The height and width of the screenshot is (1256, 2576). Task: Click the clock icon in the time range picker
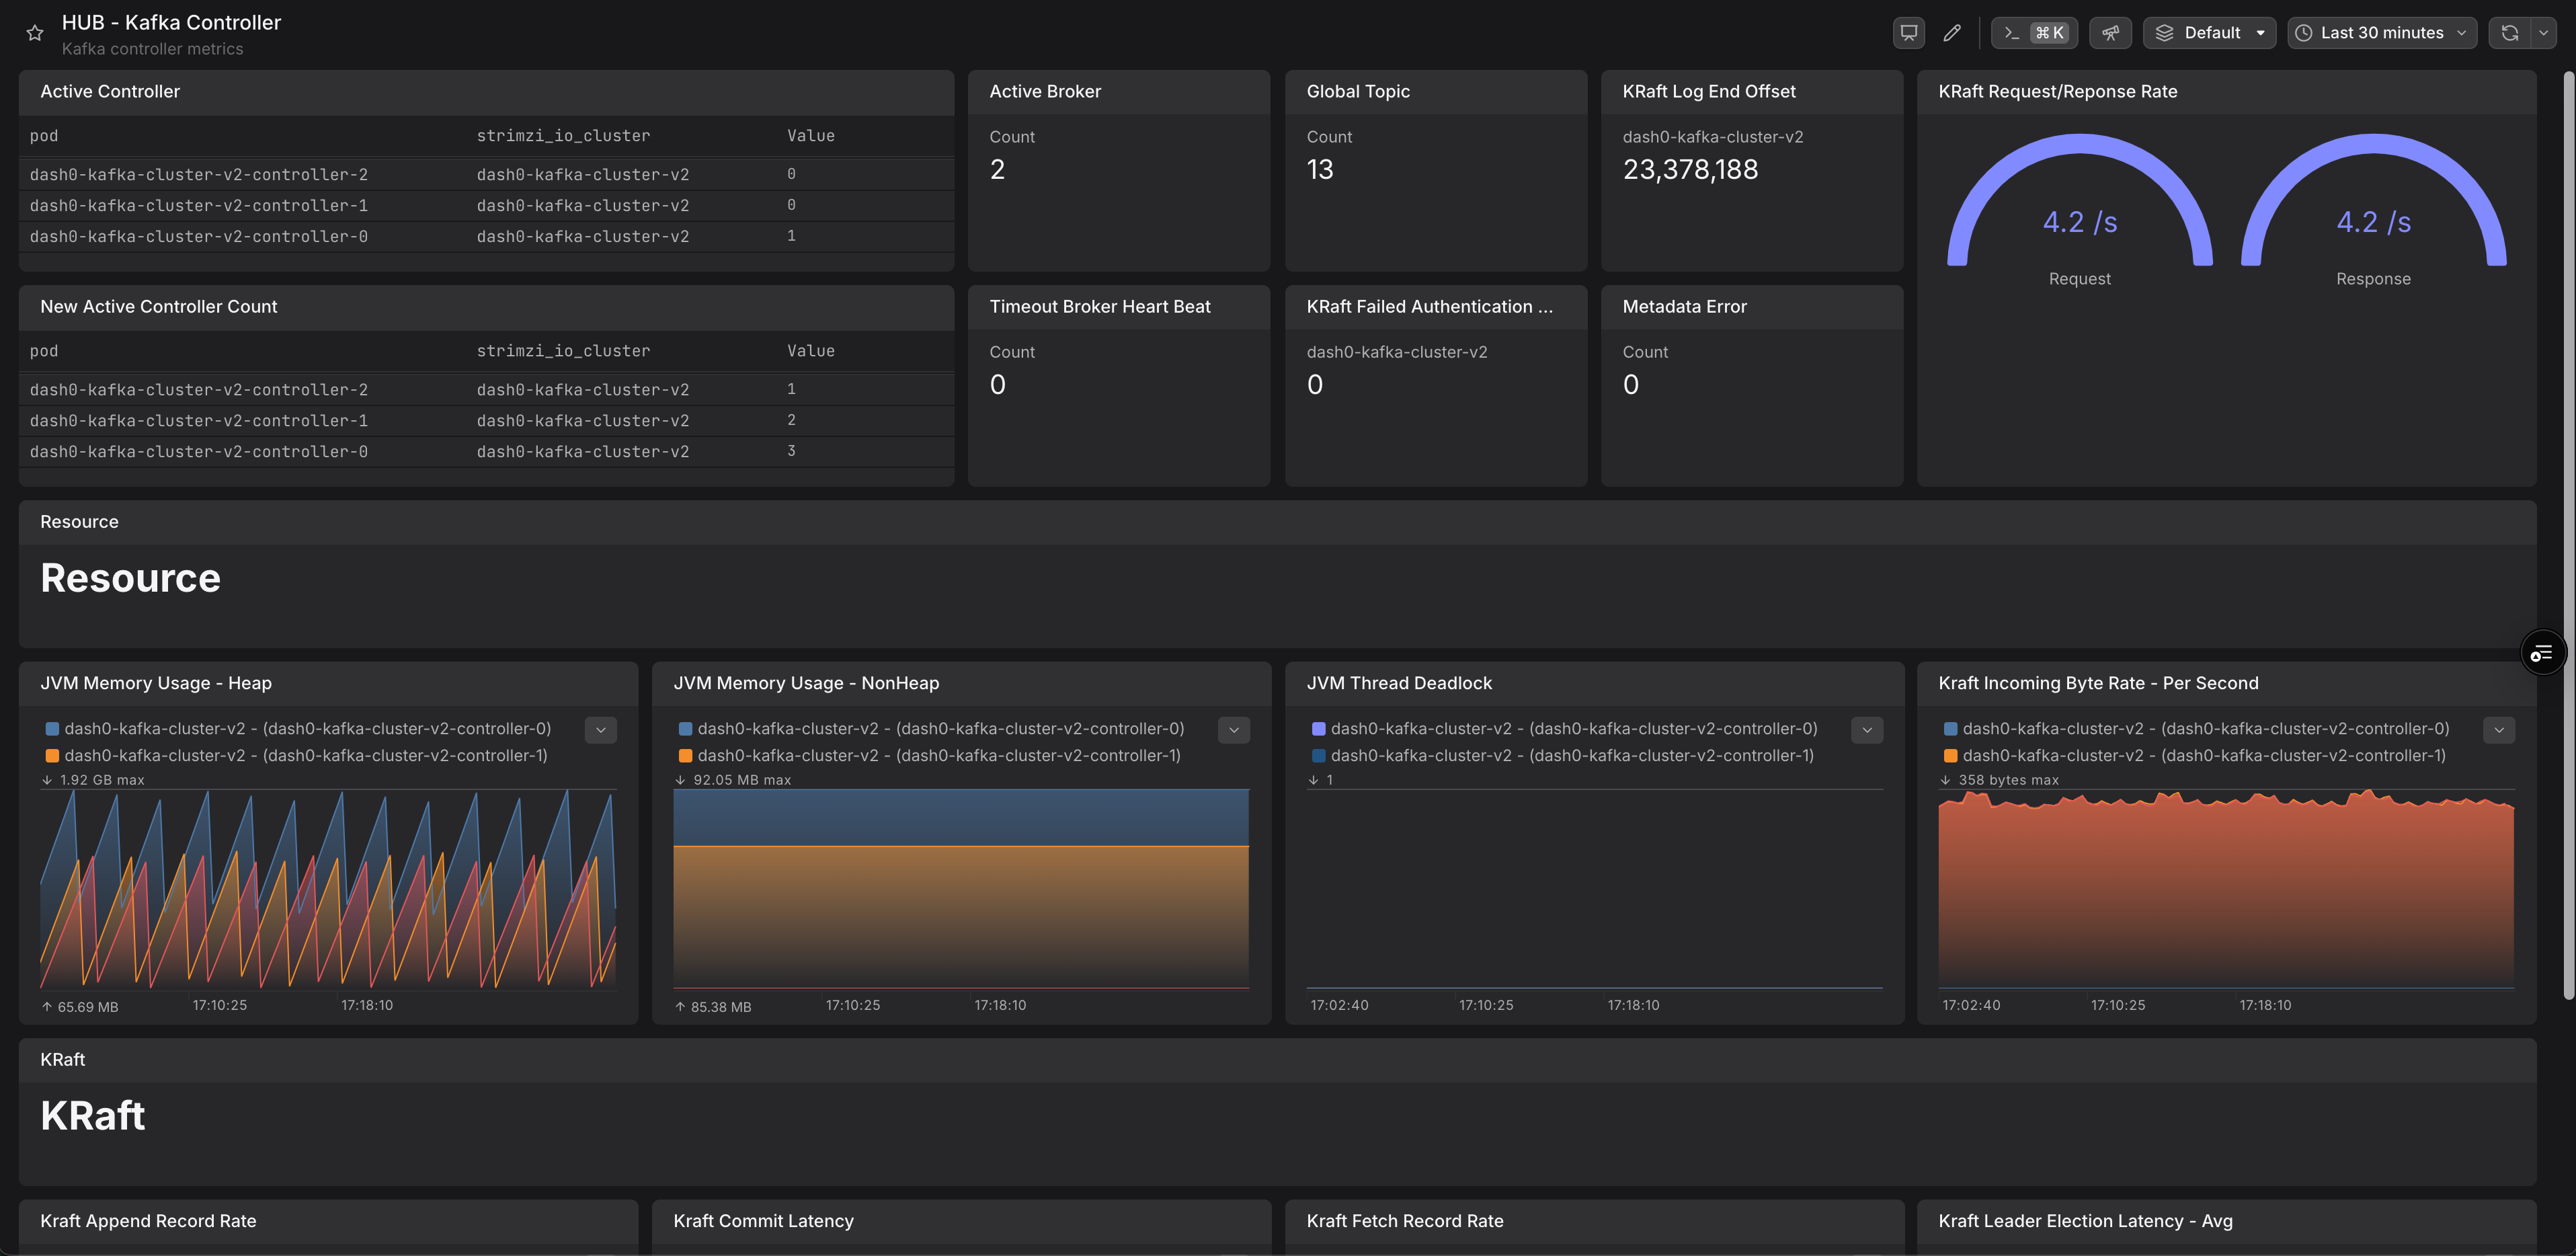coord(2304,33)
